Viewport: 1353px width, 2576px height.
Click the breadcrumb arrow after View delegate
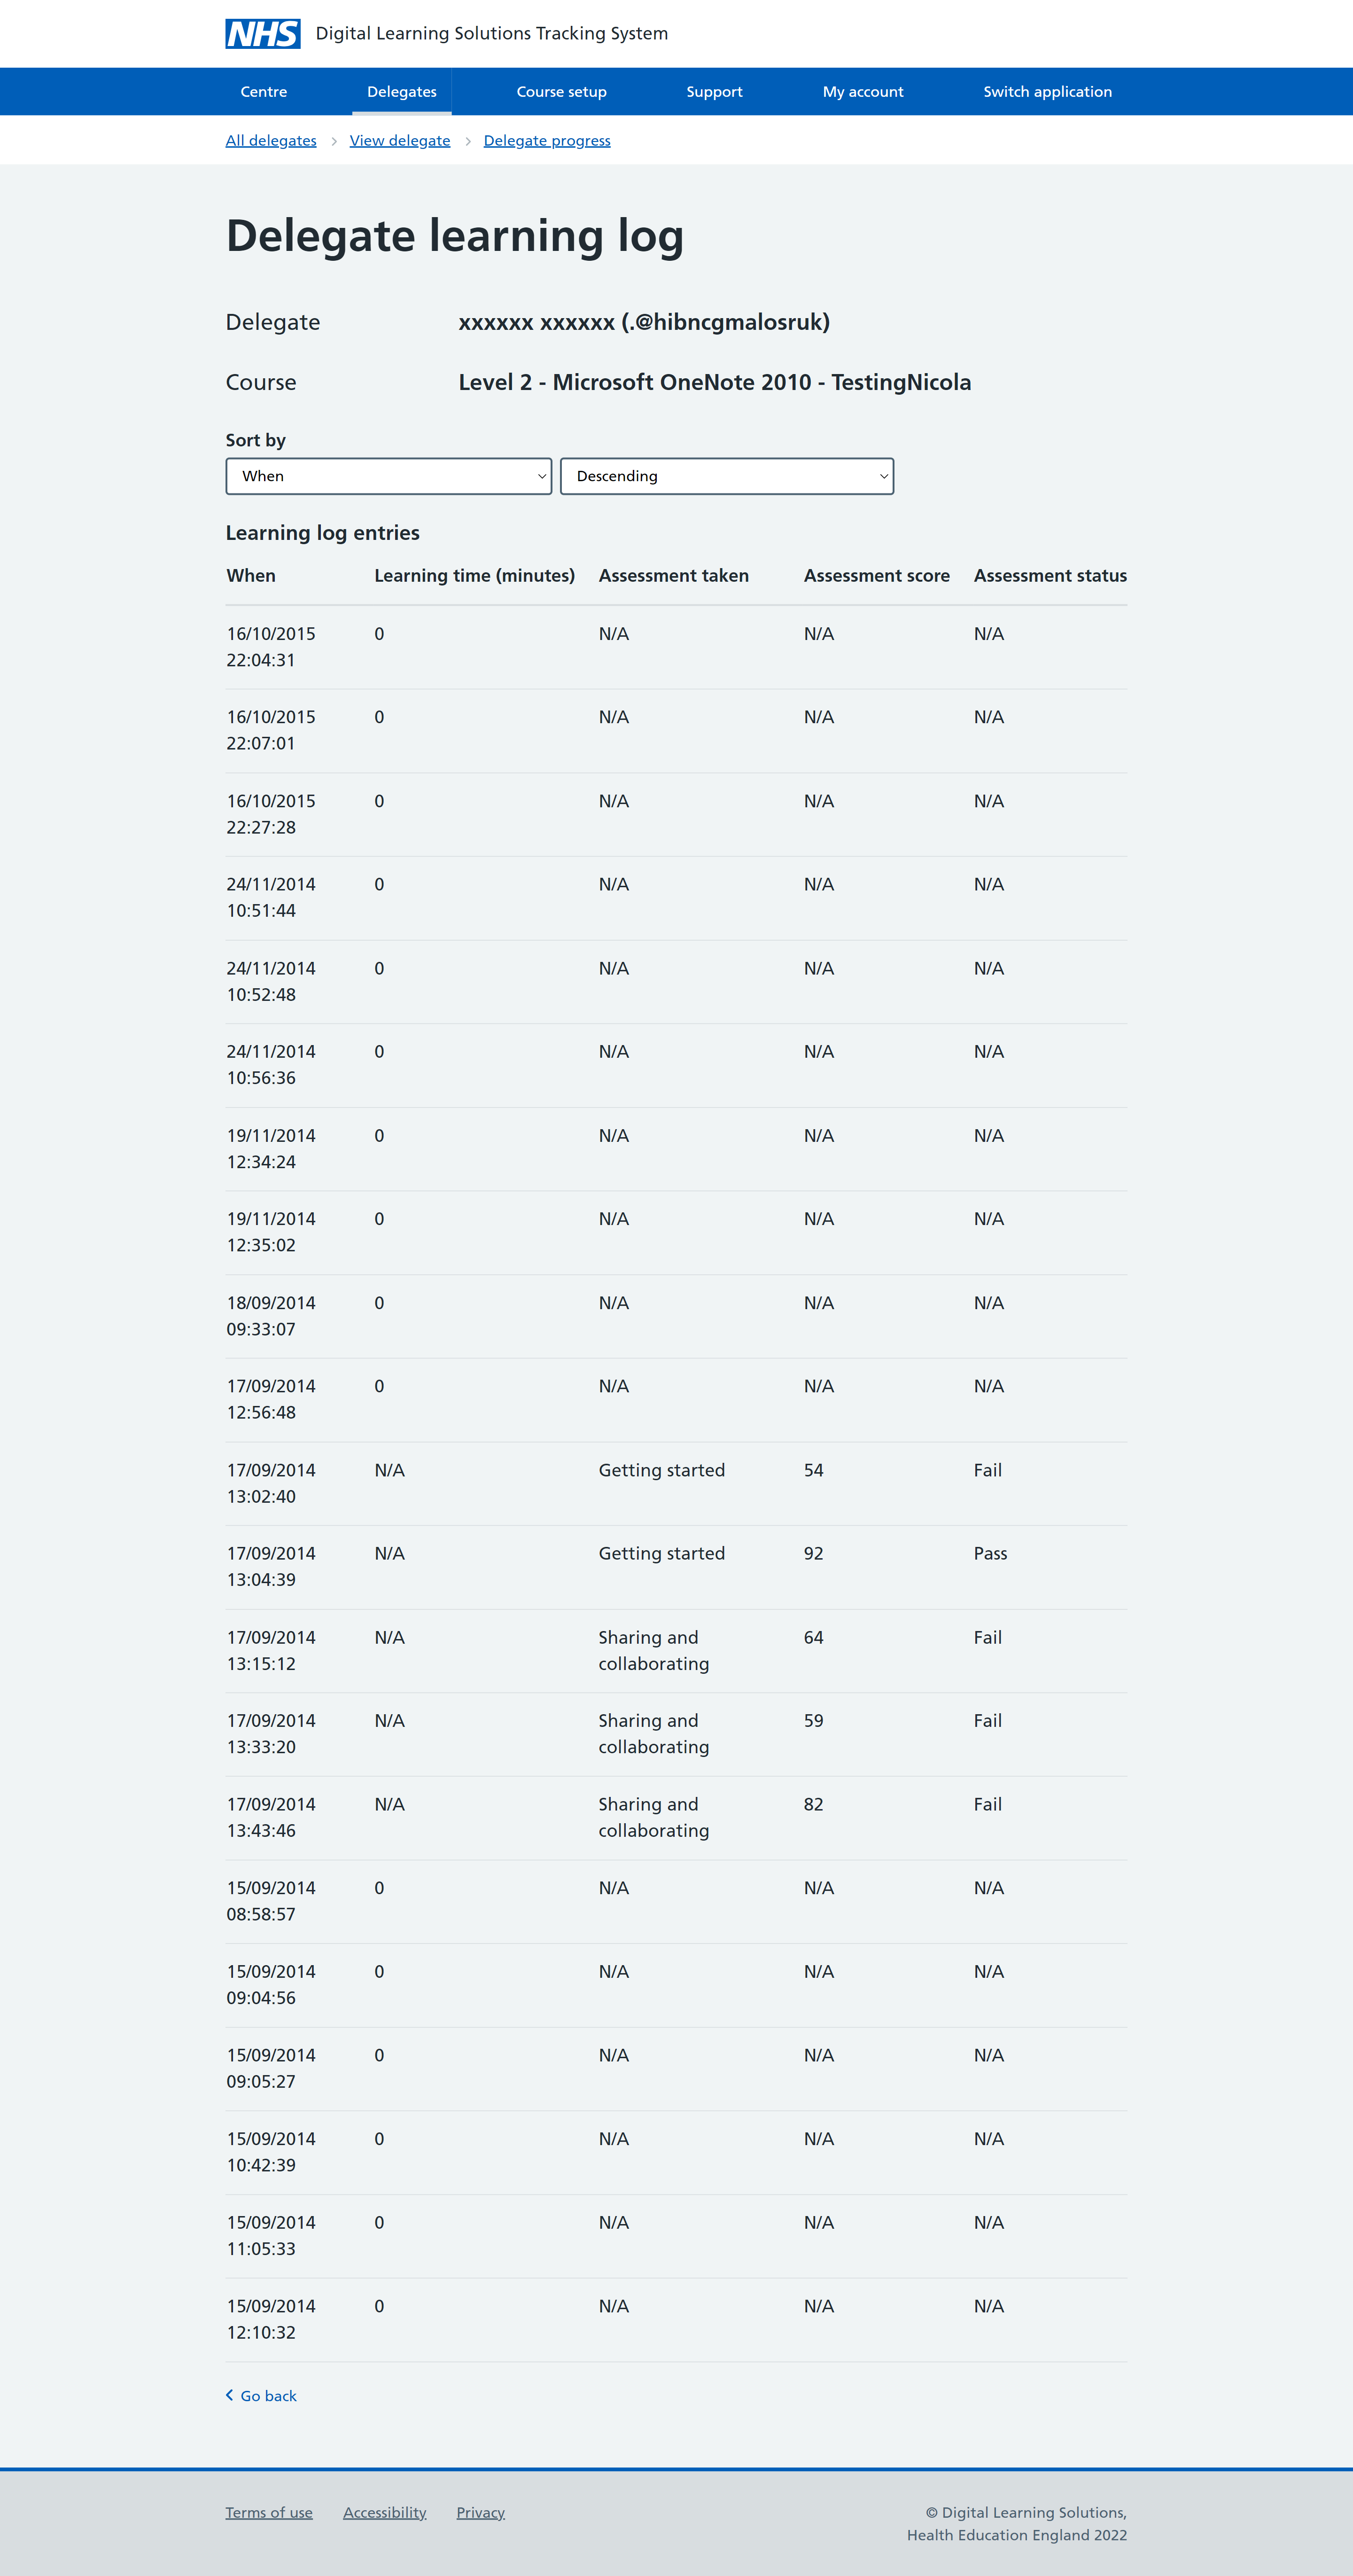467,140
